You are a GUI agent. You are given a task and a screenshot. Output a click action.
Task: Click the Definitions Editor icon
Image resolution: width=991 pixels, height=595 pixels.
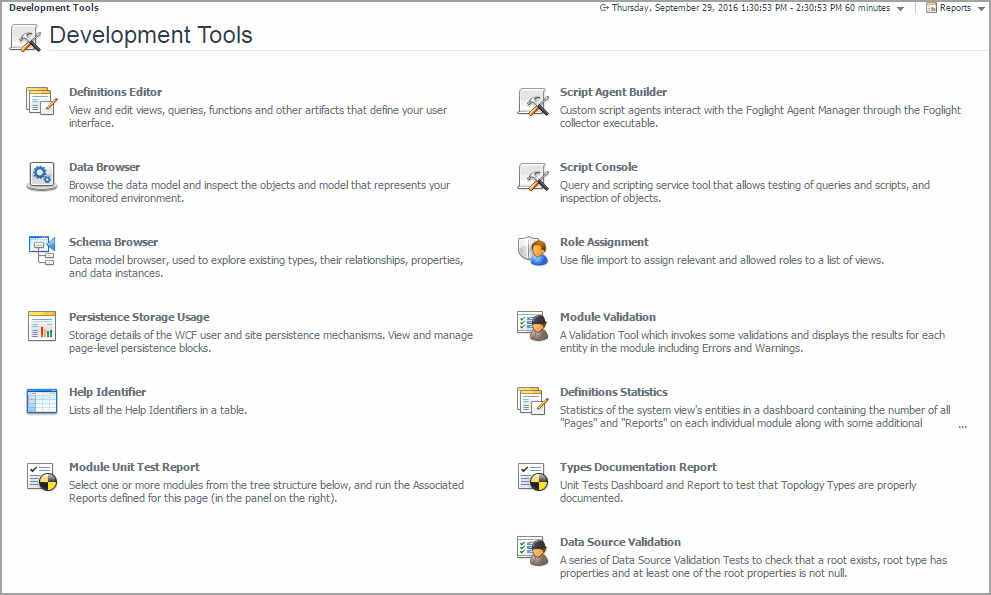point(42,101)
